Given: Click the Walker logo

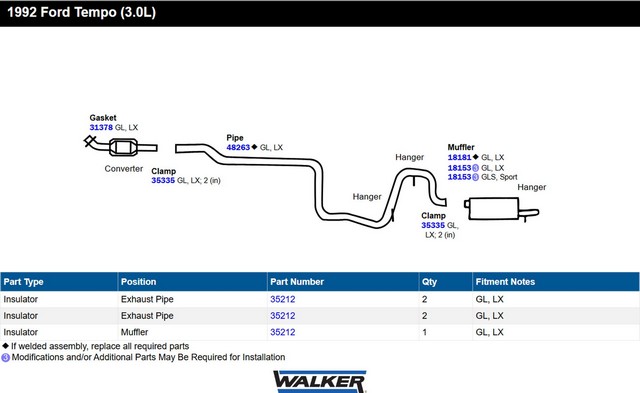Looking at the screenshot, I should [320, 382].
